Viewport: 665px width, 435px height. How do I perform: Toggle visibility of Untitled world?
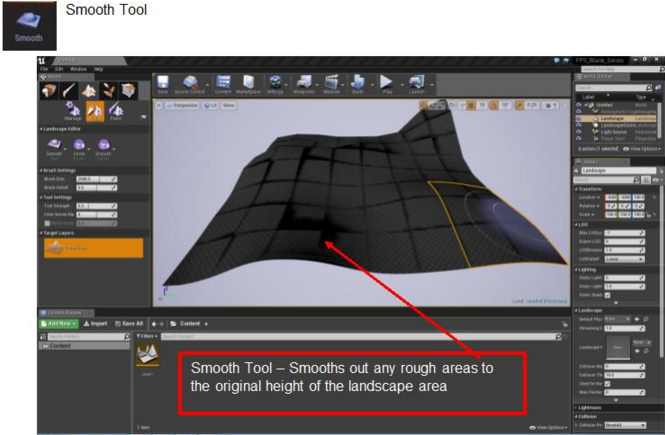coord(579,105)
